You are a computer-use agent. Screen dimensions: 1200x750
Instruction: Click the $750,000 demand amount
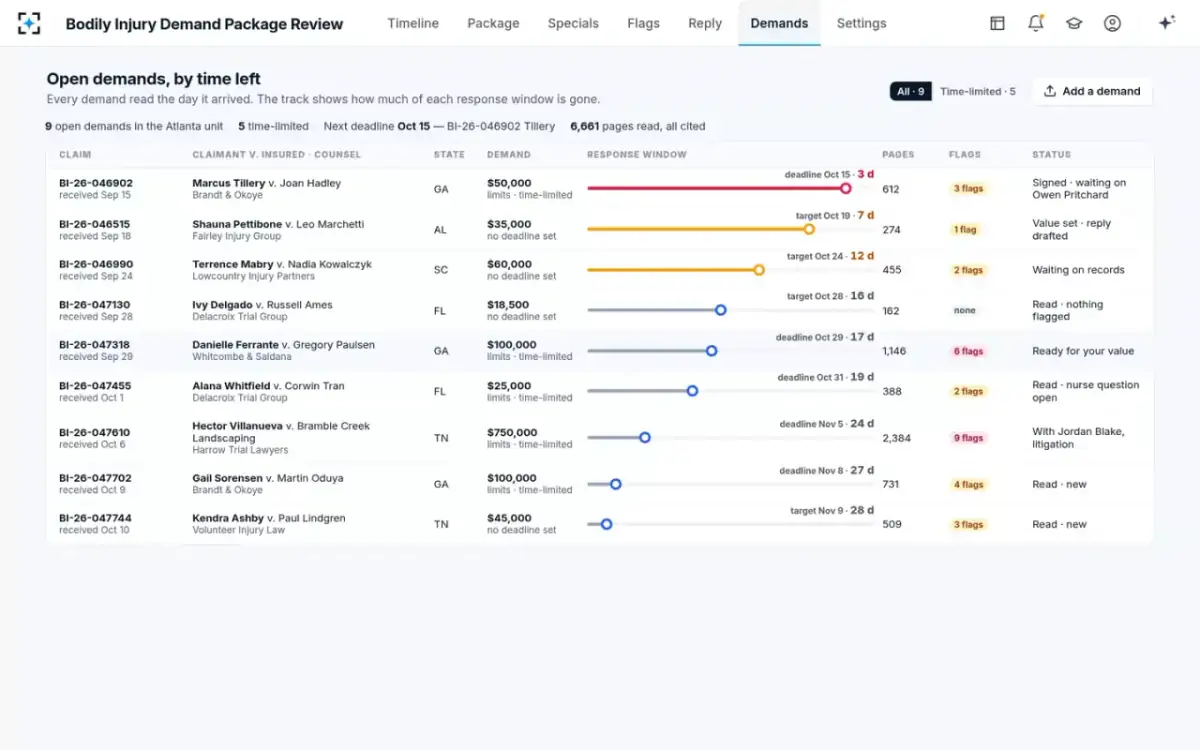point(512,432)
